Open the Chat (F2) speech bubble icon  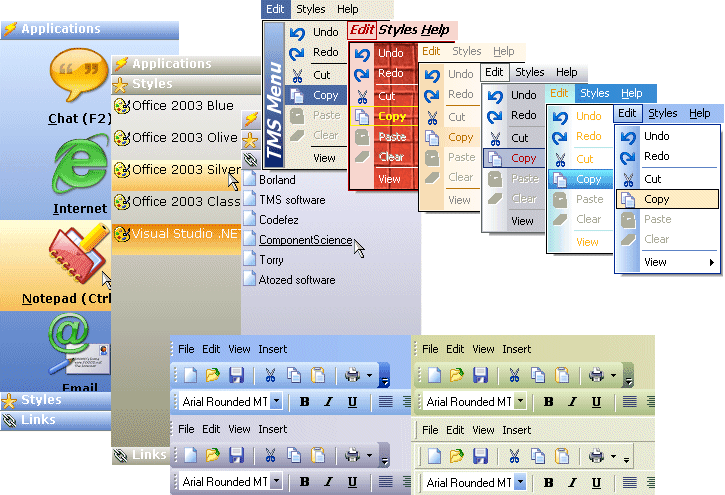coord(79,75)
